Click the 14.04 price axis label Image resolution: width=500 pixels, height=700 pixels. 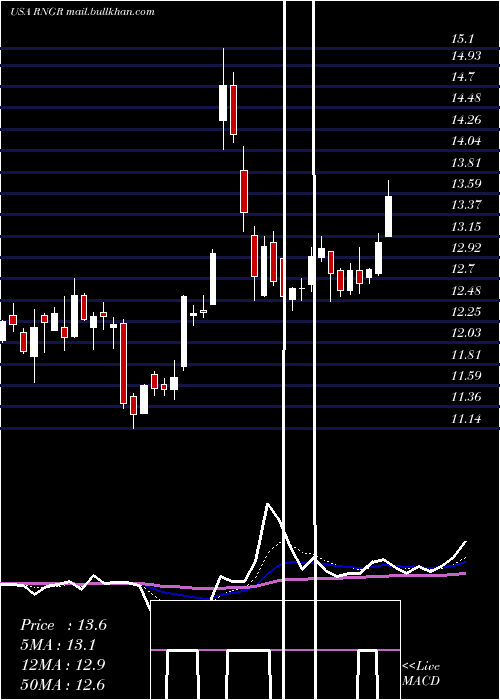[x=466, y=141]
